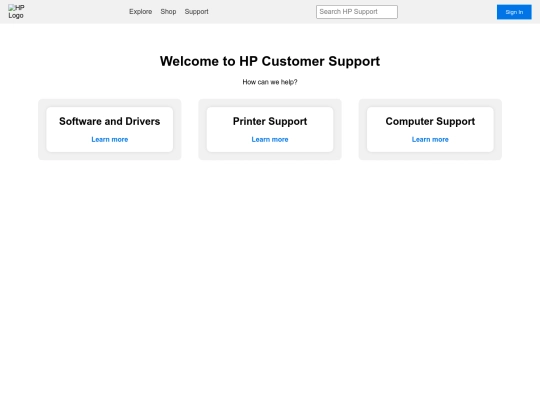Select the Printer Support heading
The height and width of the screenshot is (405, 540).
coord(270,121)
